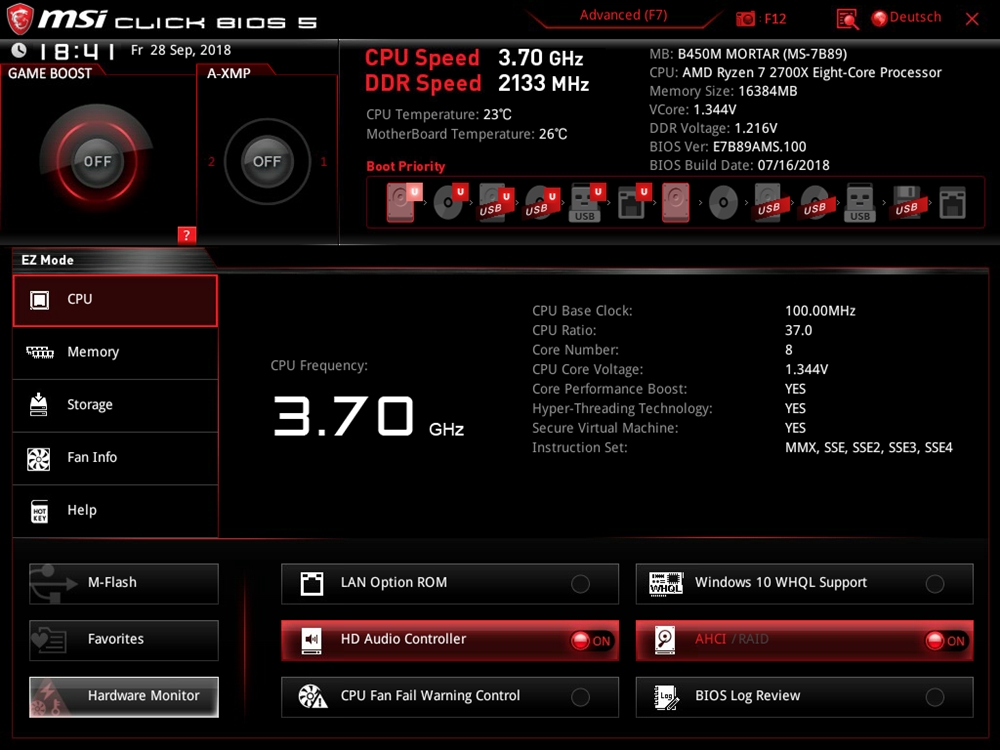Click the F12 screenshot camera icon
Screen dimensions: 1000x750
745,18
